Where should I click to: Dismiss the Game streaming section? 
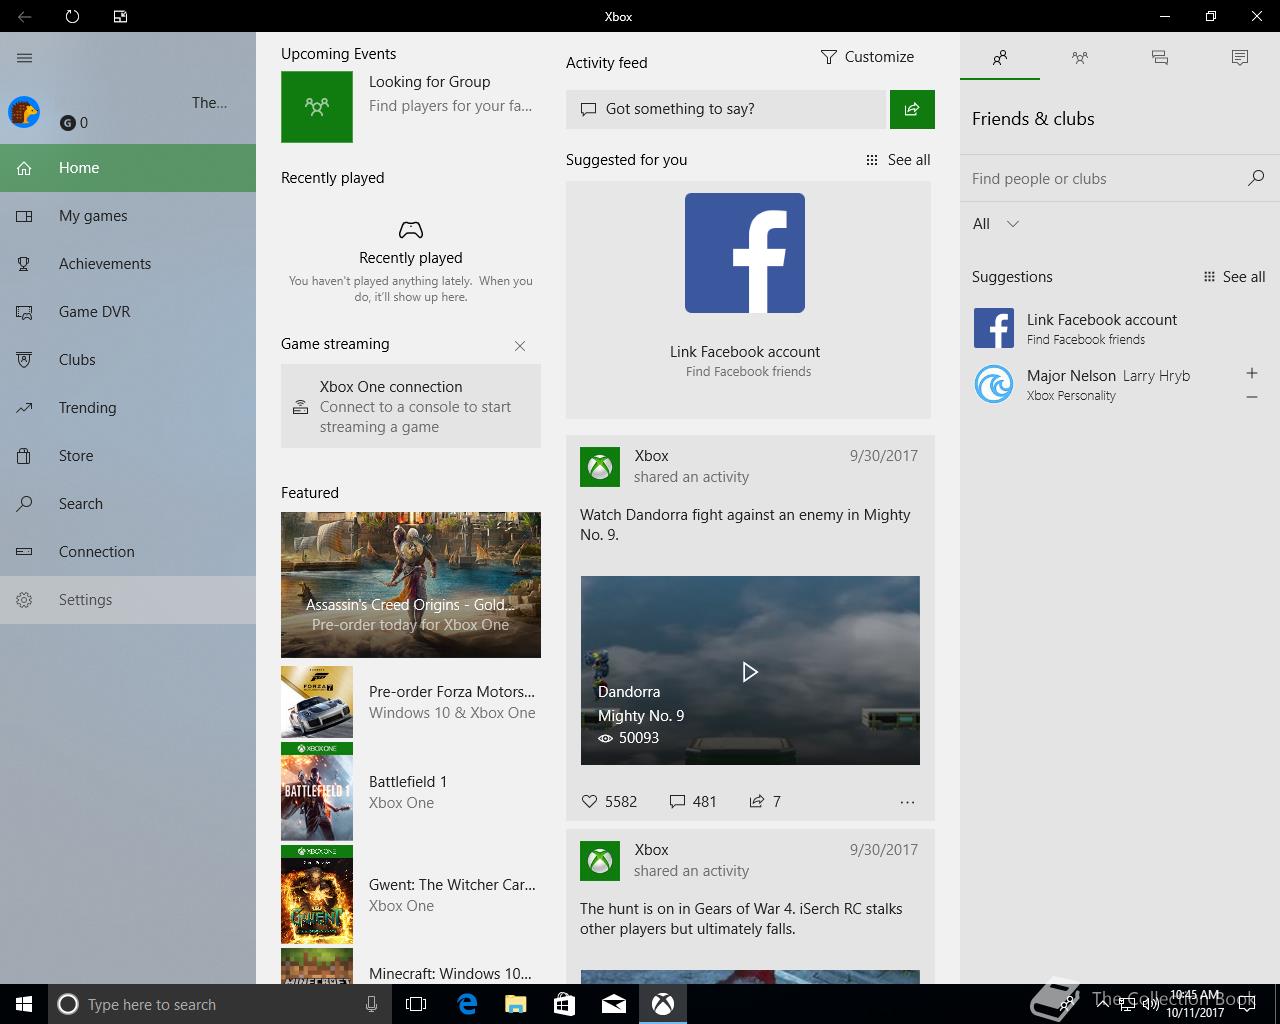[x=520, y=346]
